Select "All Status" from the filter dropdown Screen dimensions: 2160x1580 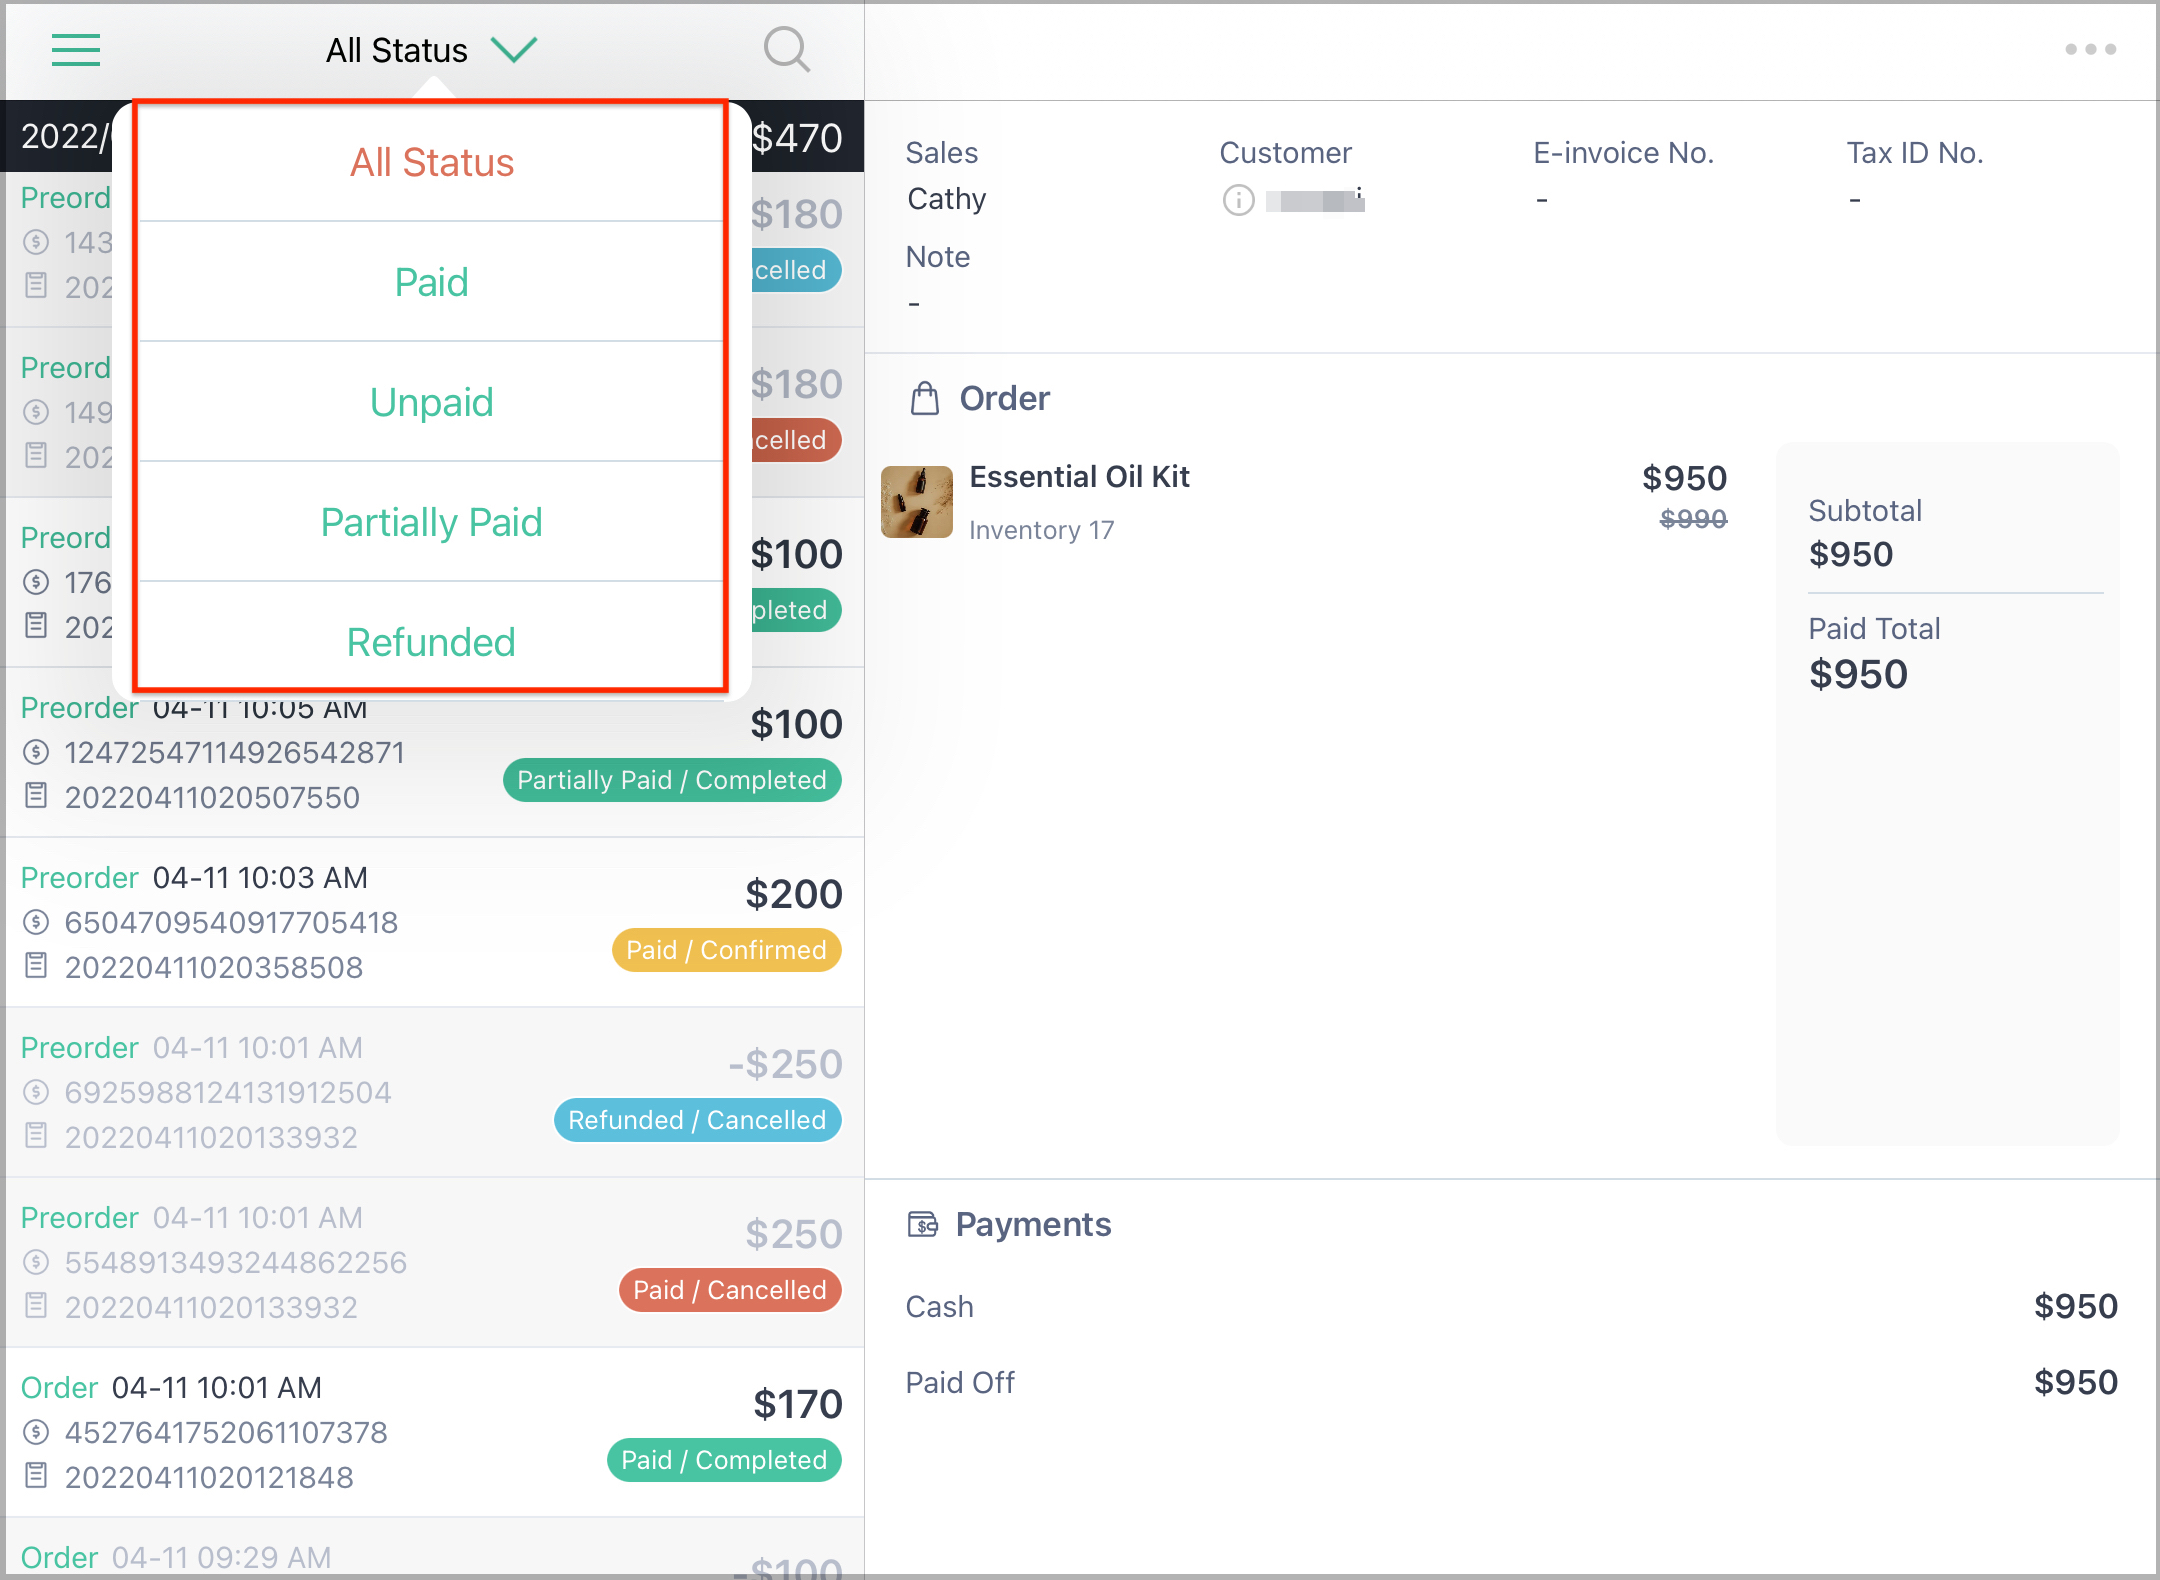tap(431, 162)
